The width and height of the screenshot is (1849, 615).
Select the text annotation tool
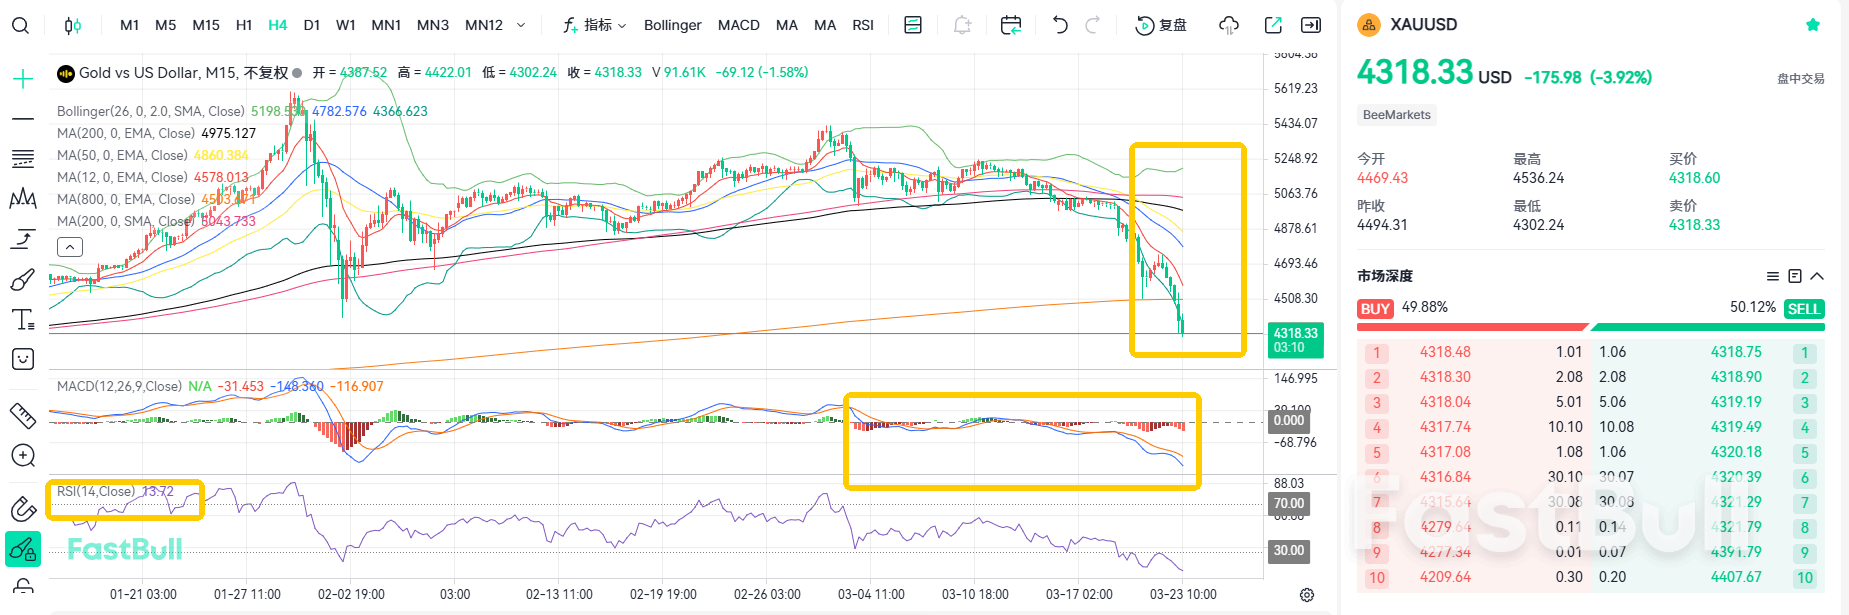(23, 319)
